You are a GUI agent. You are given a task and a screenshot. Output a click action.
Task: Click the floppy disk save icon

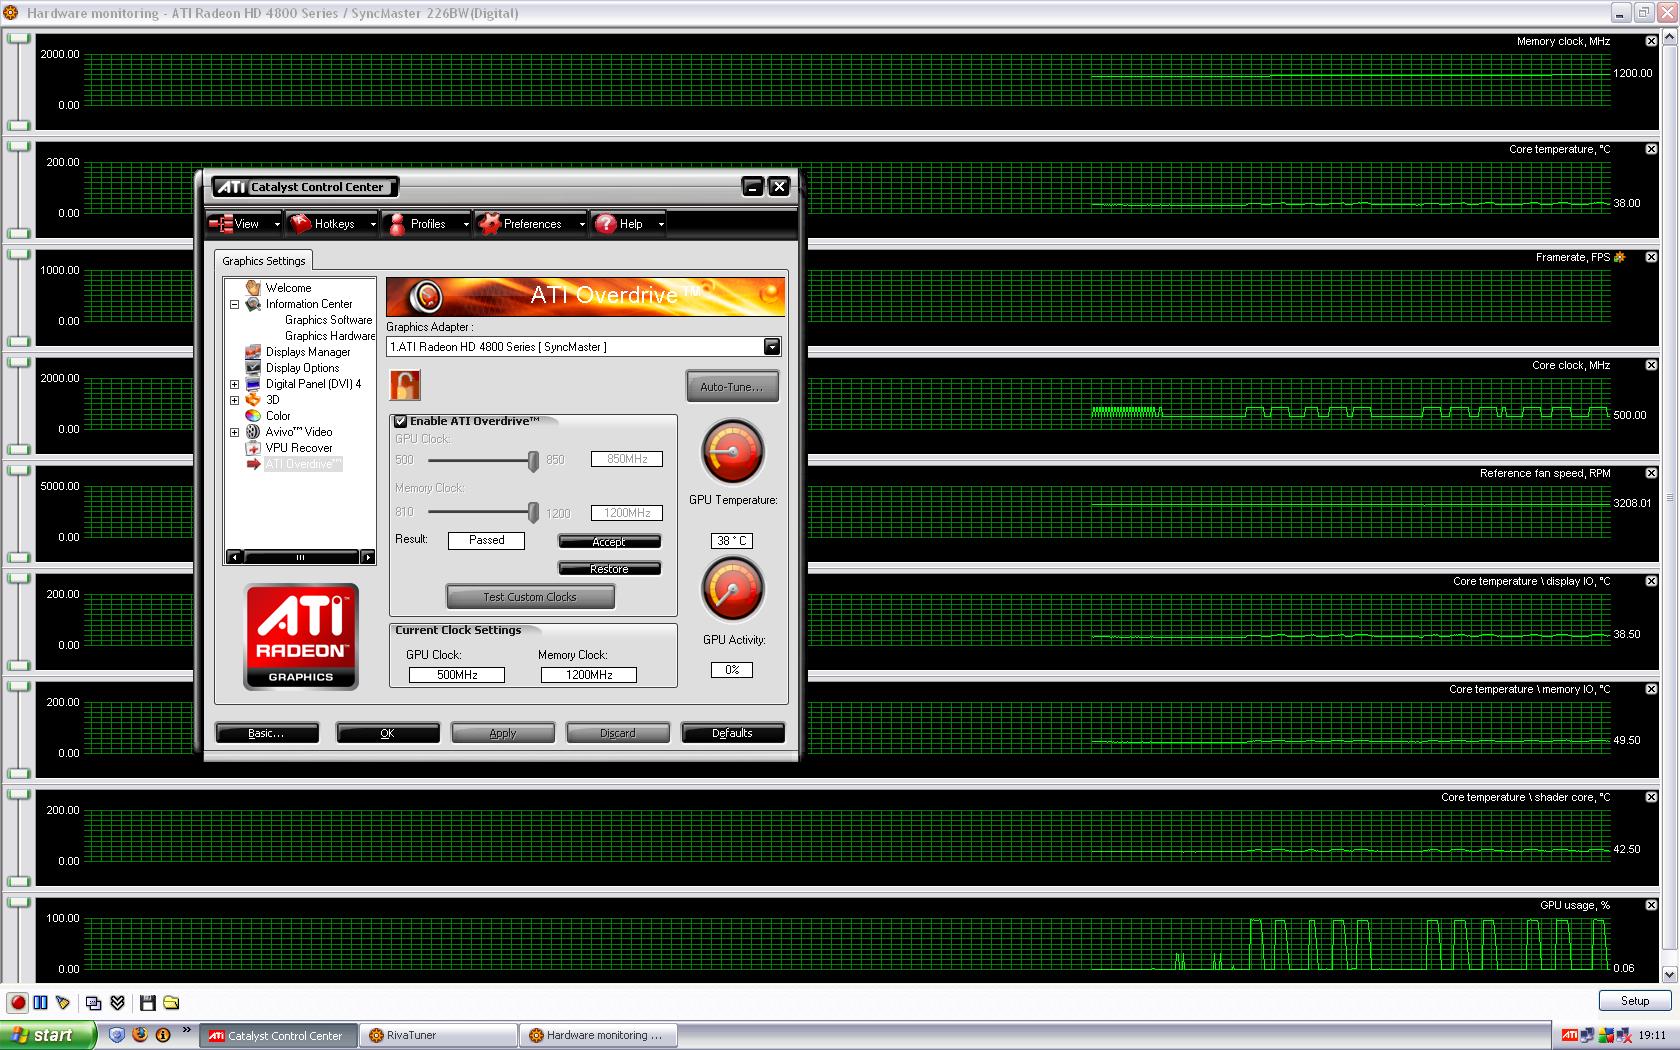pyautogui.click(x=148, y=1002)
